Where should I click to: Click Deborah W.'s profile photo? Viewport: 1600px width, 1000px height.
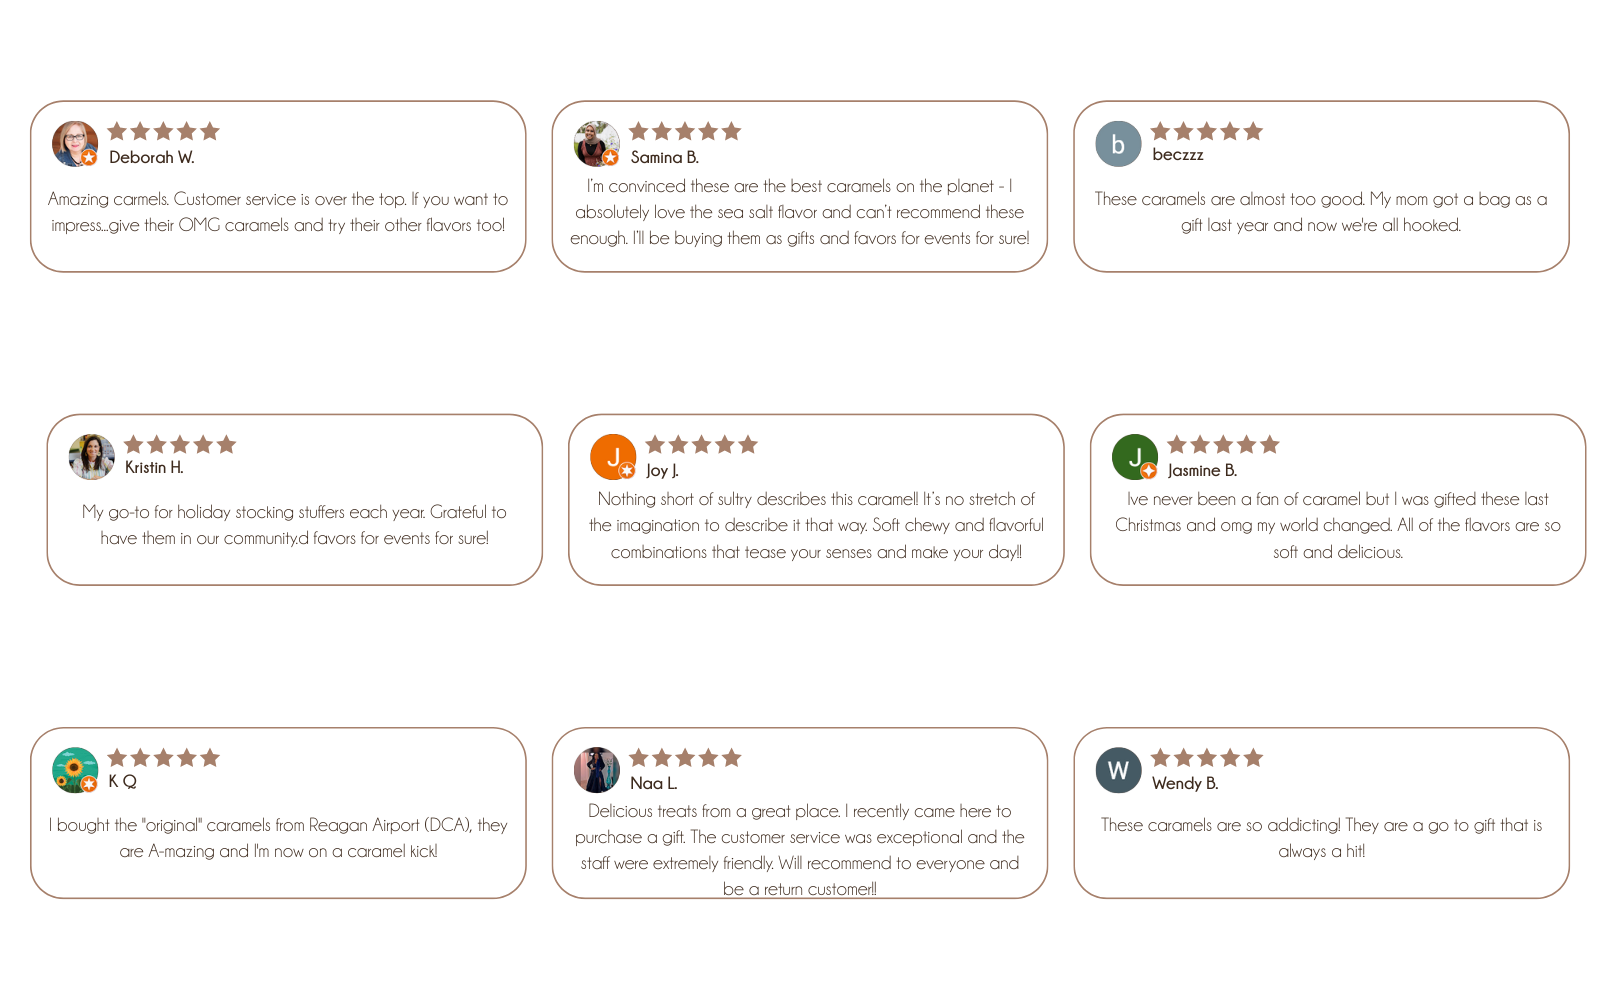(x=75, y=144)
